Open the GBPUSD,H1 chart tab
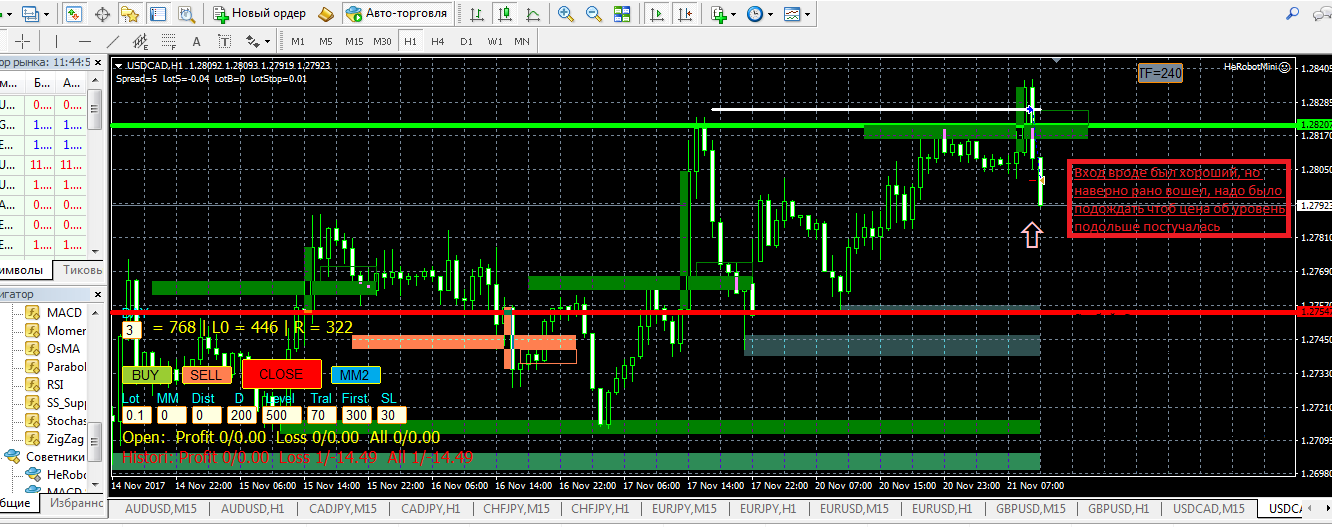1332x527 pixels. 1118,509
